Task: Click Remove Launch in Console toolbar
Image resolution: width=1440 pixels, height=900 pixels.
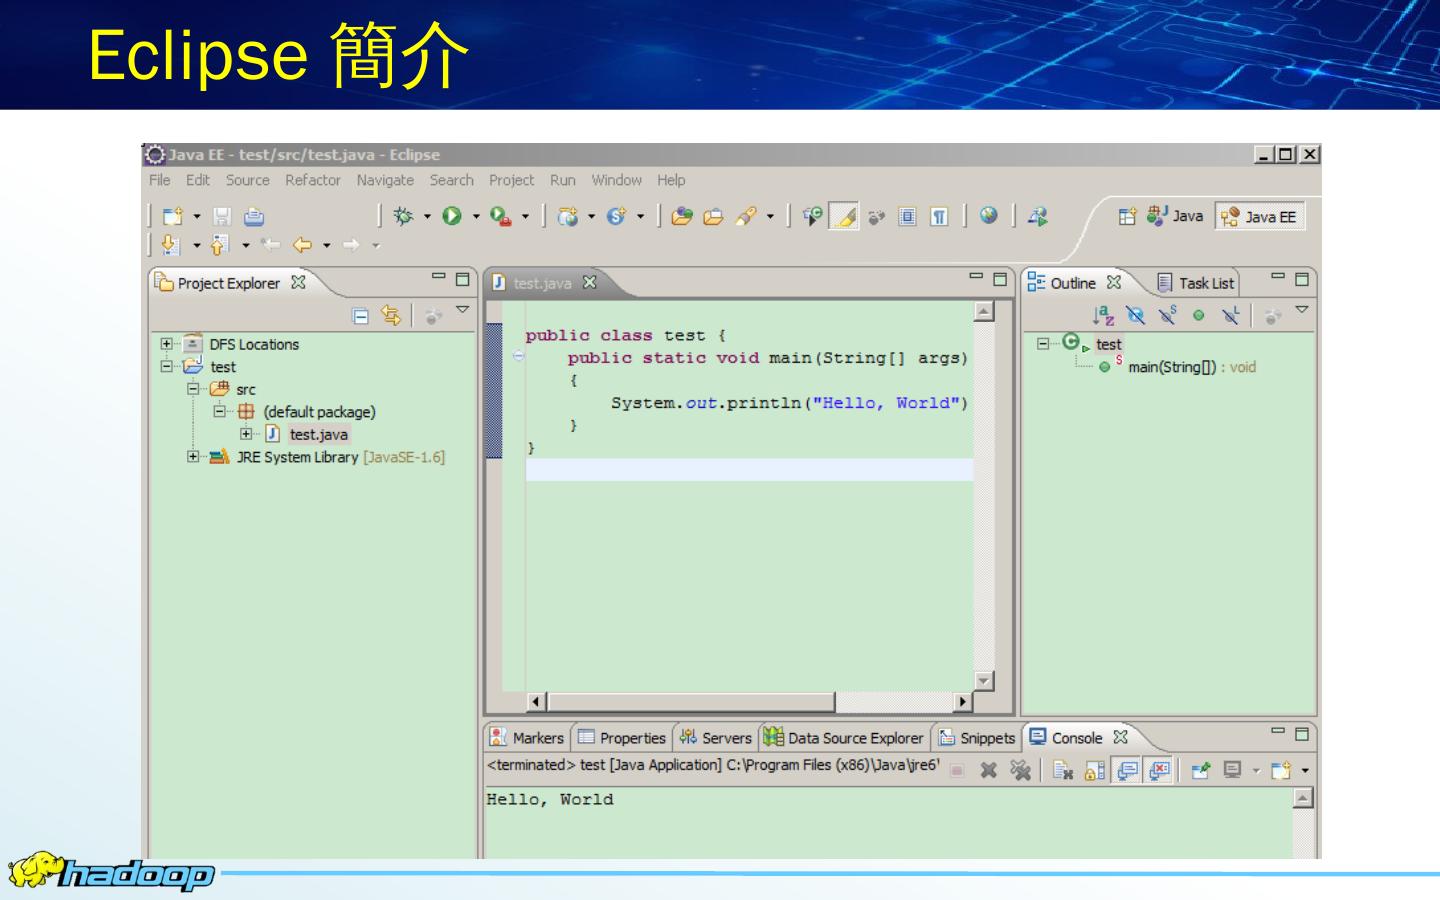Action: 988,770
